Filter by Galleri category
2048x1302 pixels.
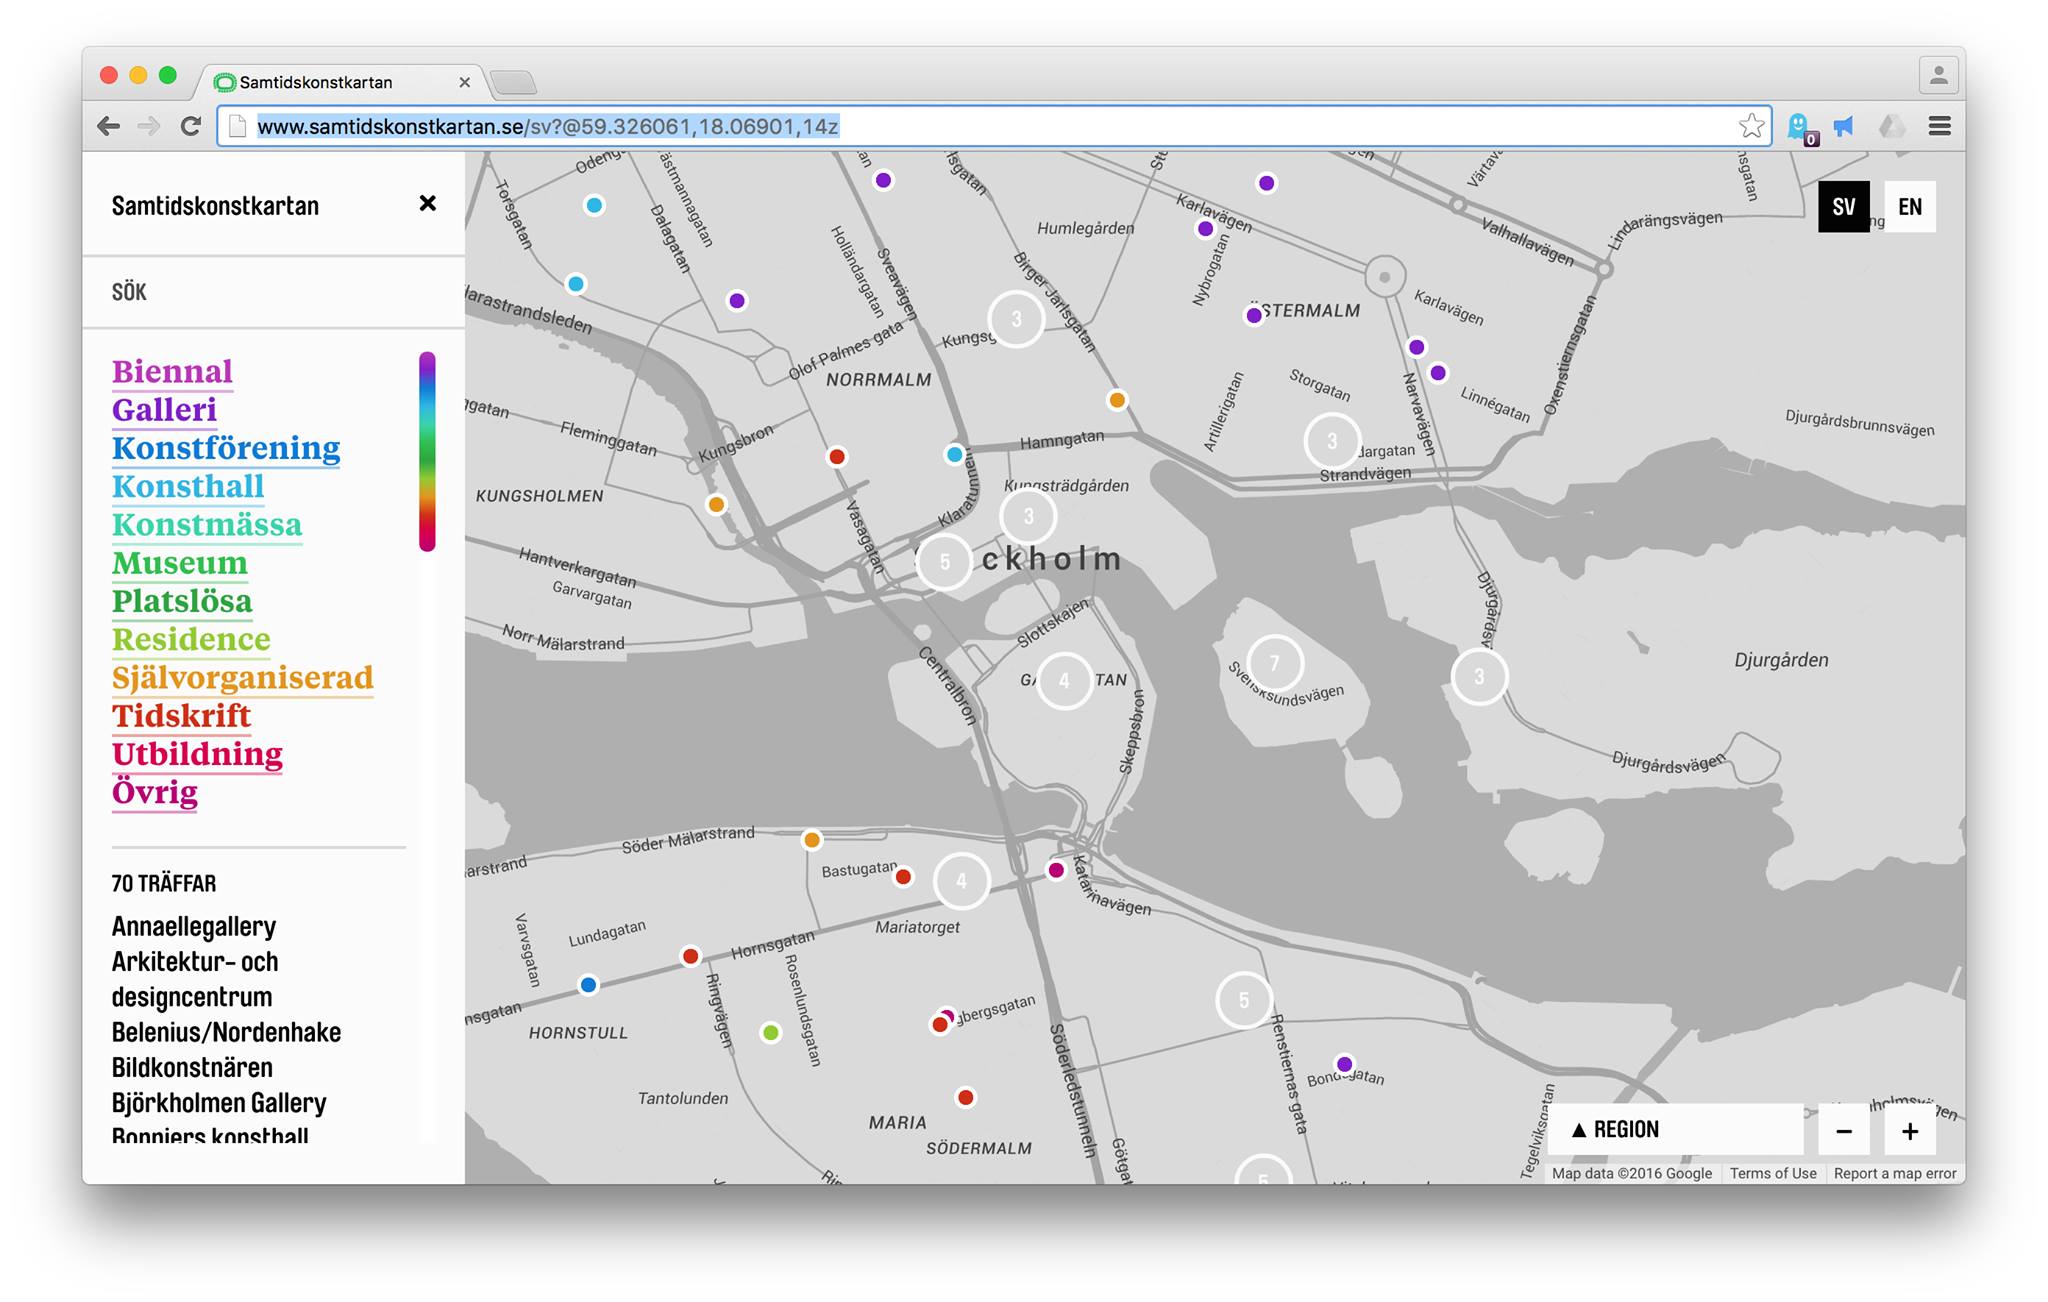[x=164, y=410]
